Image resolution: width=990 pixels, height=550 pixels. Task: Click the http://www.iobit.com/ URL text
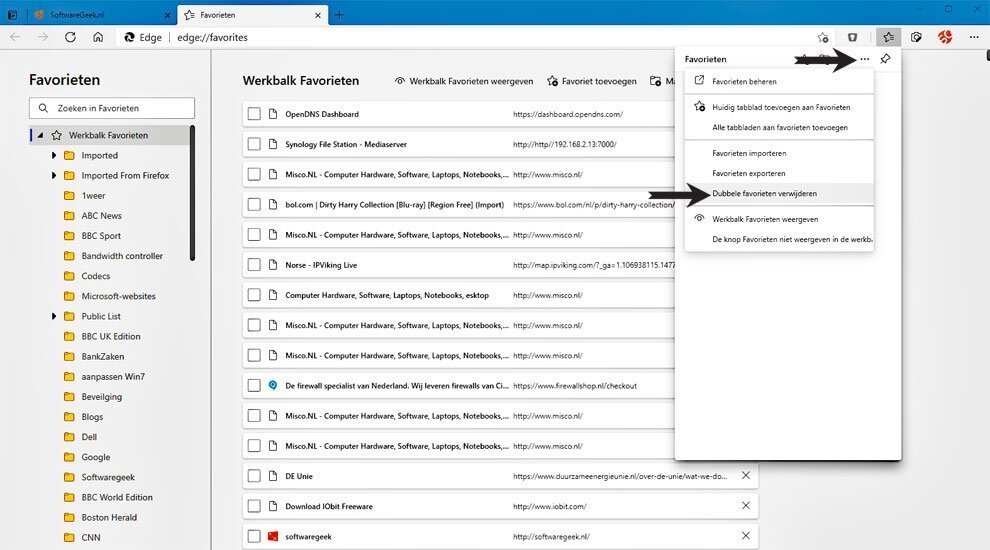tap(549, 506)
